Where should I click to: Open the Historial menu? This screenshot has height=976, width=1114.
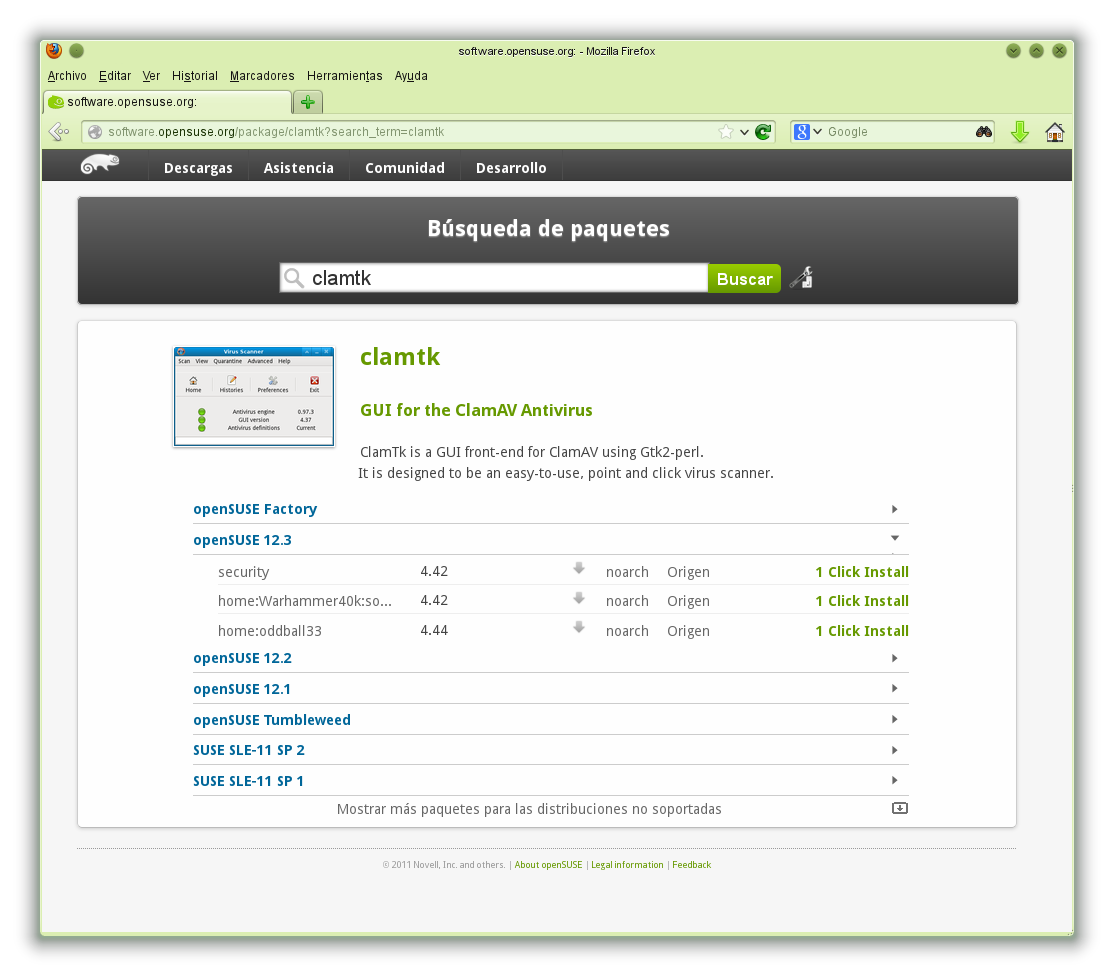(x=195, y=75)
